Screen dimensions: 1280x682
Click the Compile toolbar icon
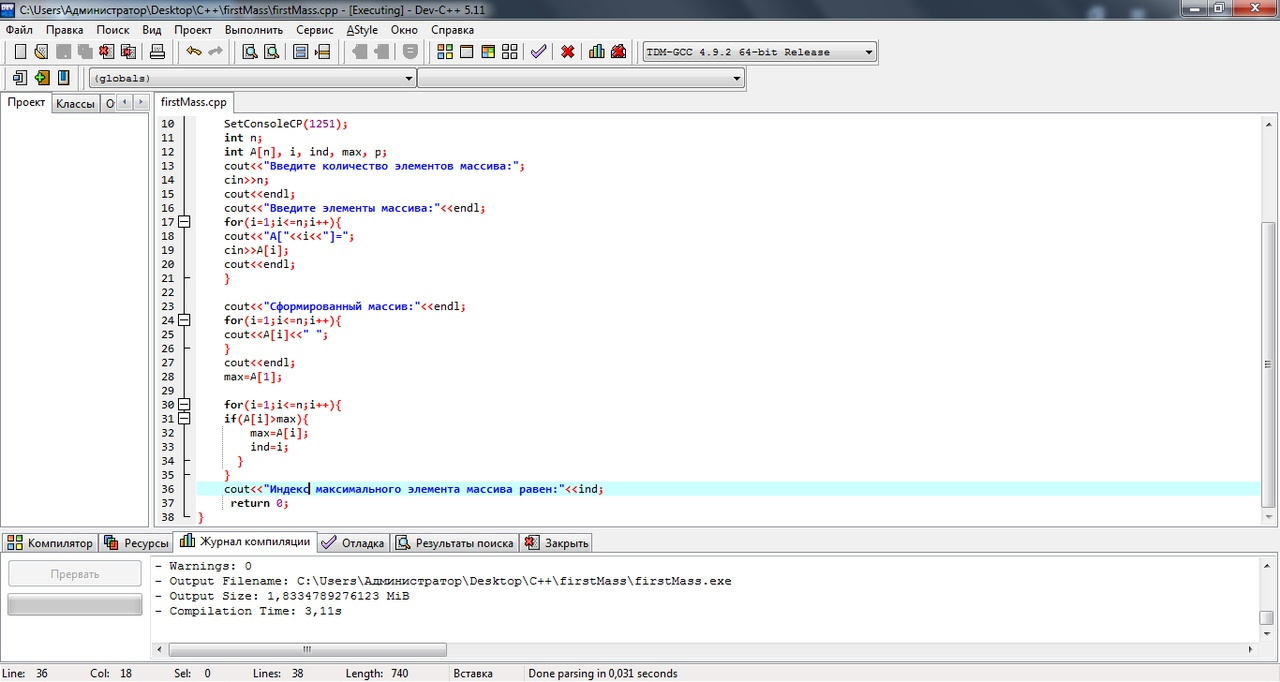click(x=445, y=52)
